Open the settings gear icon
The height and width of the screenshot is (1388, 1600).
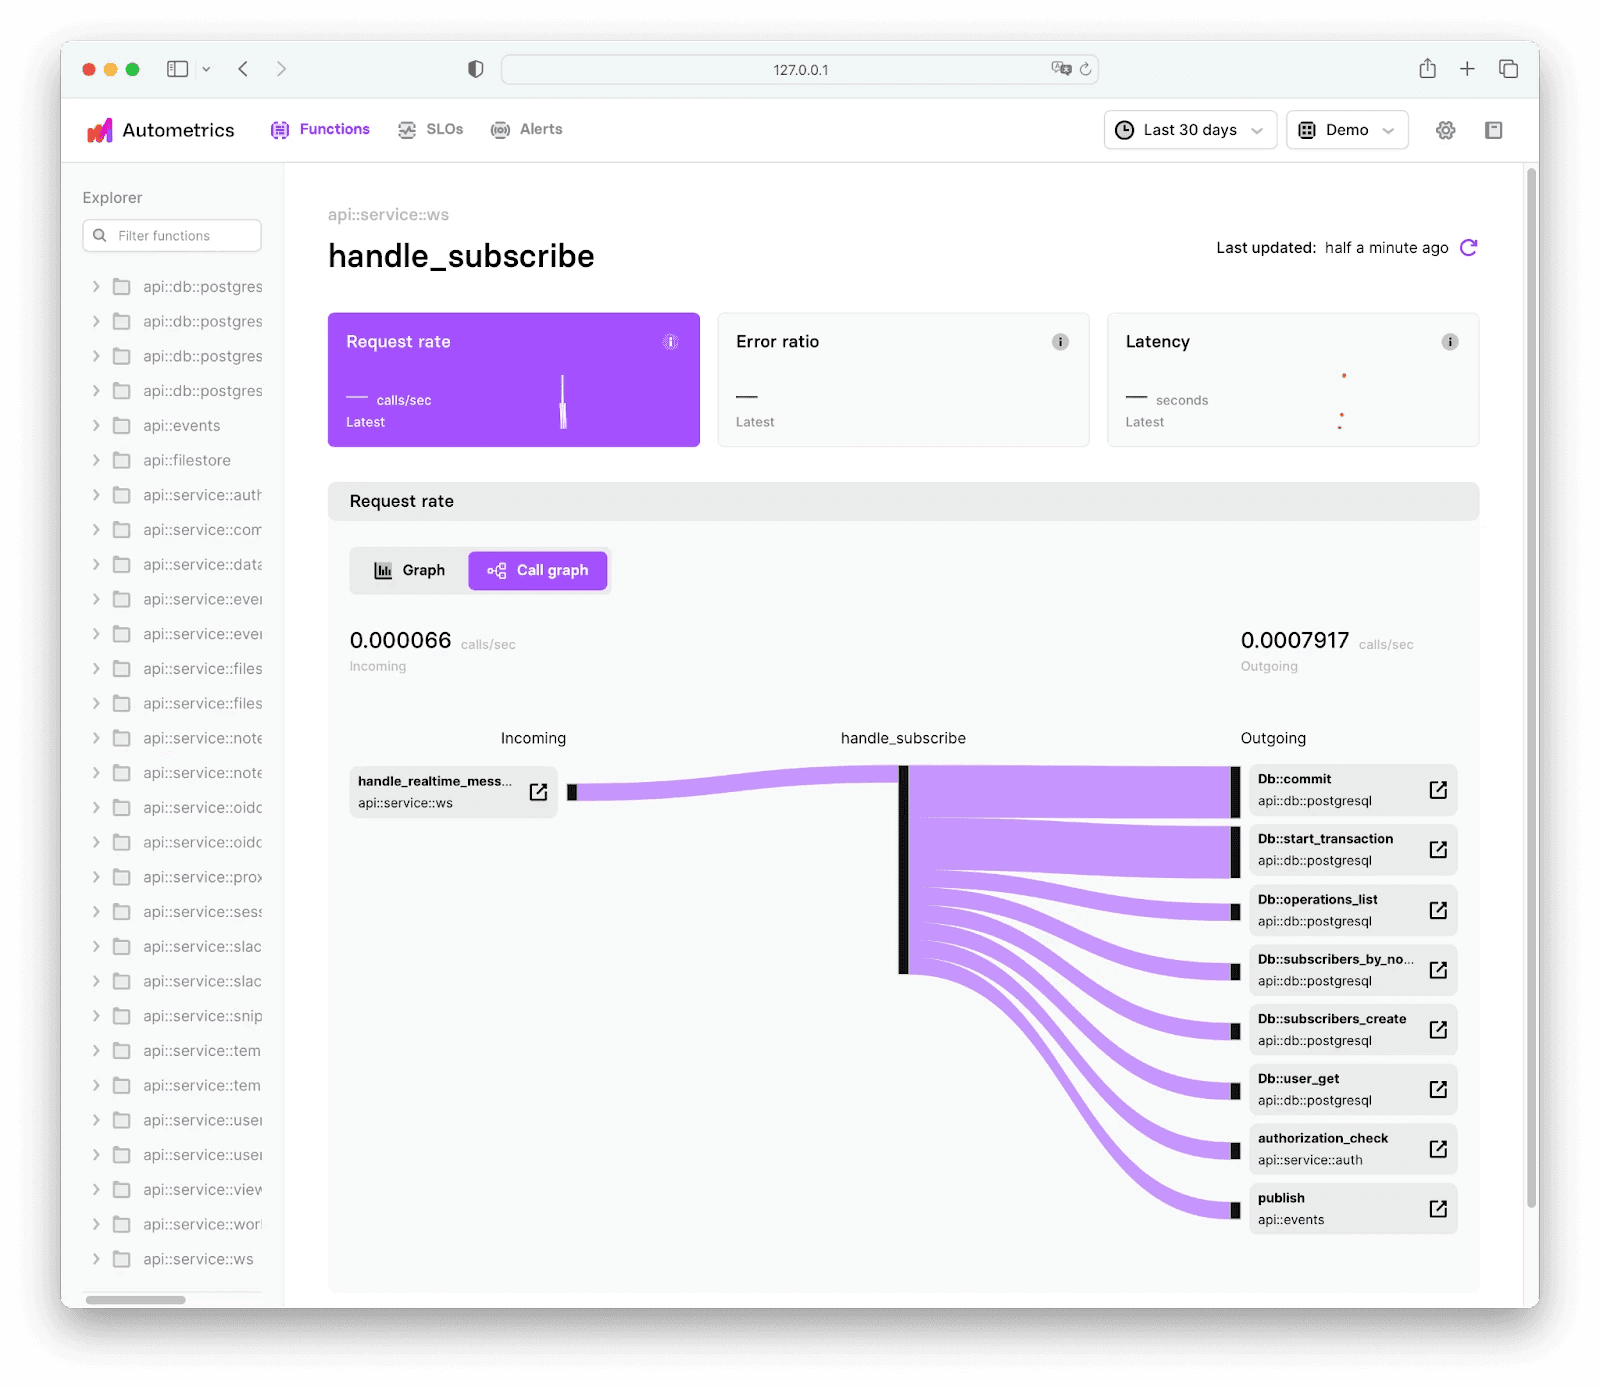[x=1445, y=130]
